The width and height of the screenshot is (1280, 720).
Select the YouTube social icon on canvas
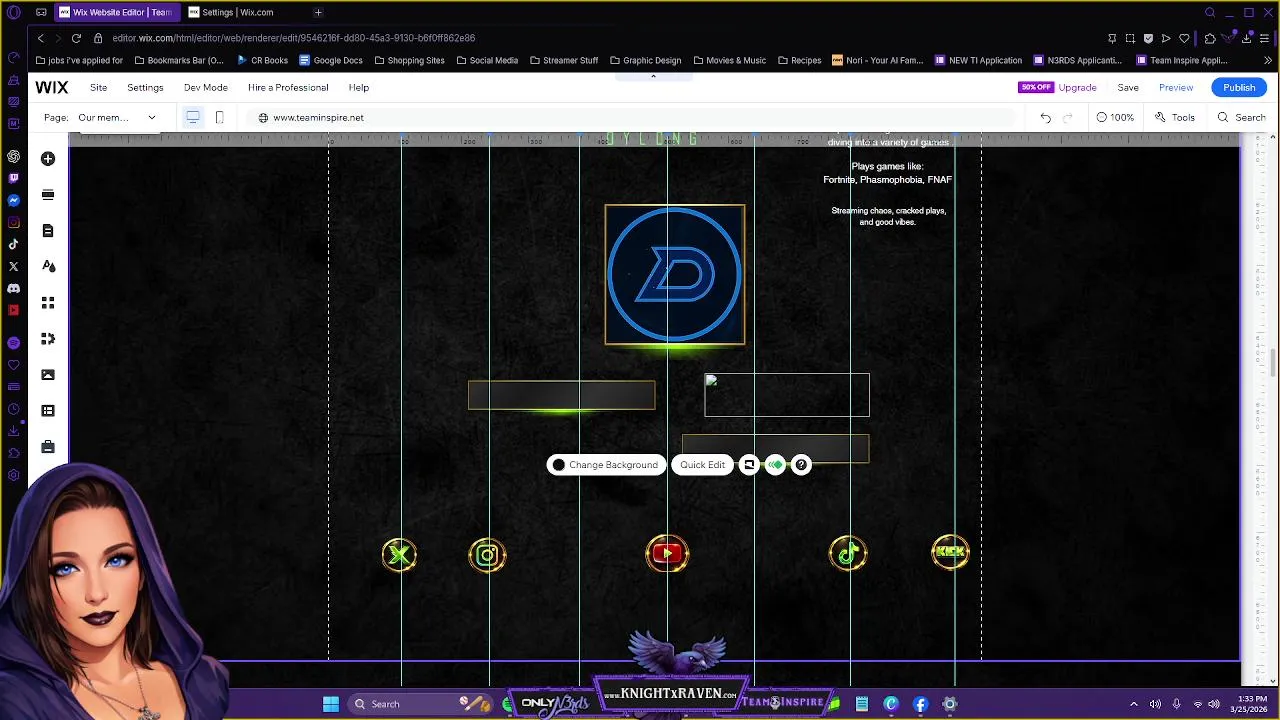tap(667, 553)
